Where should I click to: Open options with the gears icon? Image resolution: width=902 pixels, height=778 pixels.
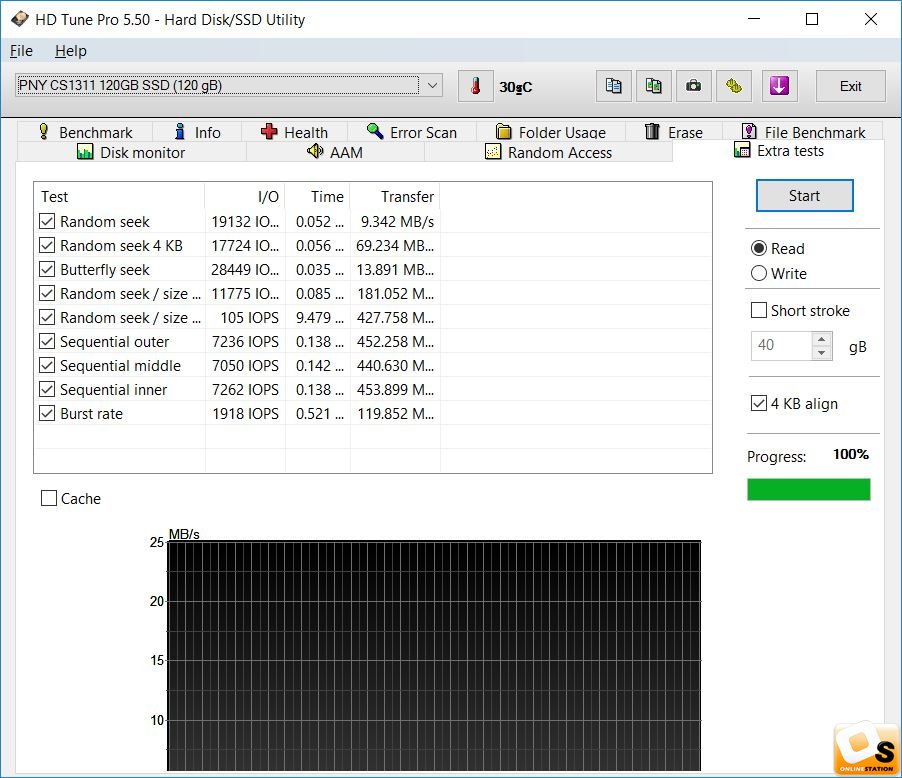click(x=734, y=86)
